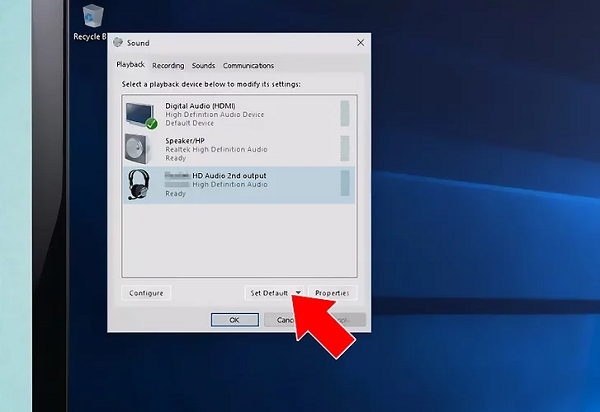Viewport: 600px width, 412px height.
Task: Click the Set Default button
Action: [x=268, y=293]
